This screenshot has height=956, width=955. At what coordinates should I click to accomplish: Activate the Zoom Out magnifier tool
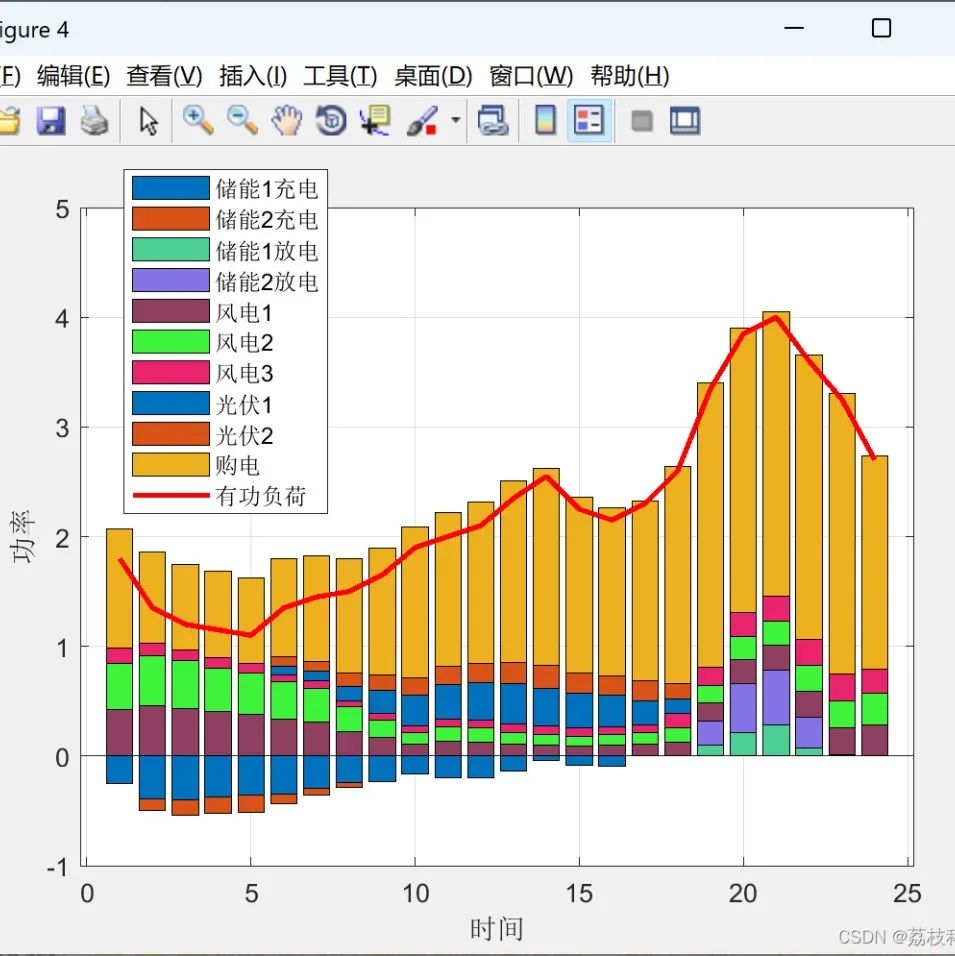click(242, 120)
